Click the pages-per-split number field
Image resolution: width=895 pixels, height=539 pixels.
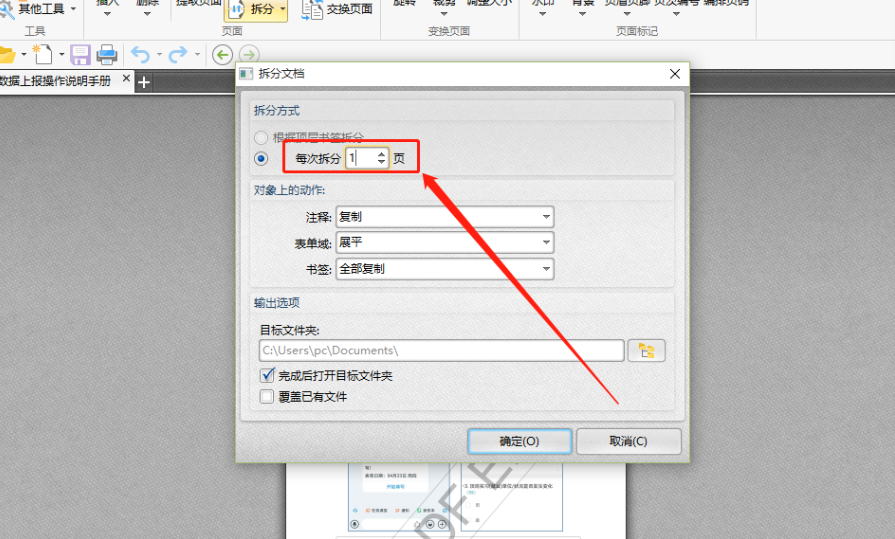pos(360,158)
